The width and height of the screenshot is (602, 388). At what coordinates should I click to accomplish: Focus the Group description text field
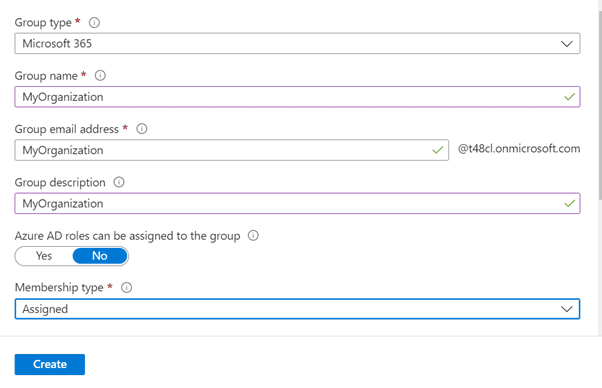pyautogui.click(x=297, y=203)
